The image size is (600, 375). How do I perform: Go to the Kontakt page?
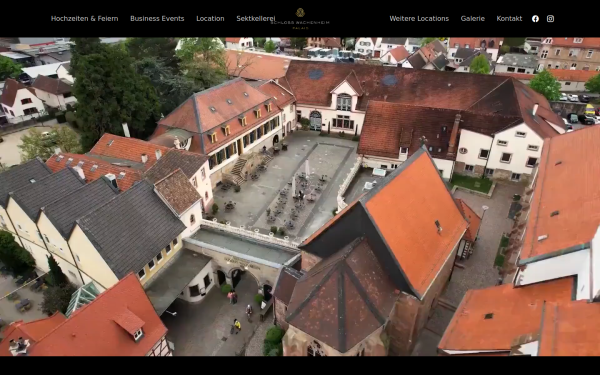[x=509, y=18]
